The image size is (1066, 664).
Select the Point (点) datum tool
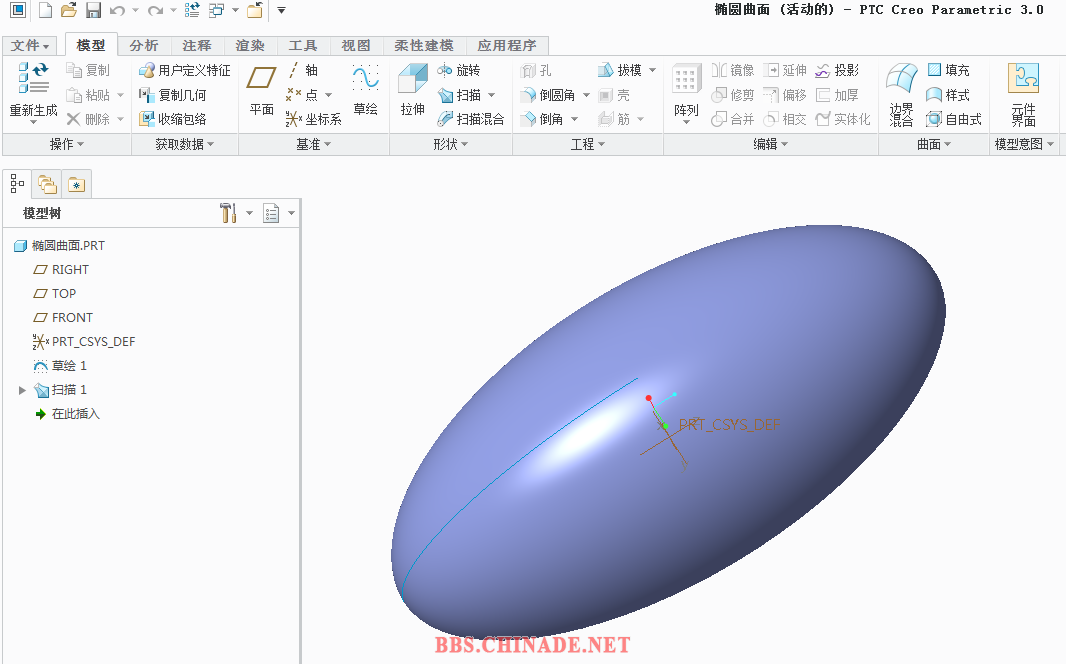pos(303,94)
